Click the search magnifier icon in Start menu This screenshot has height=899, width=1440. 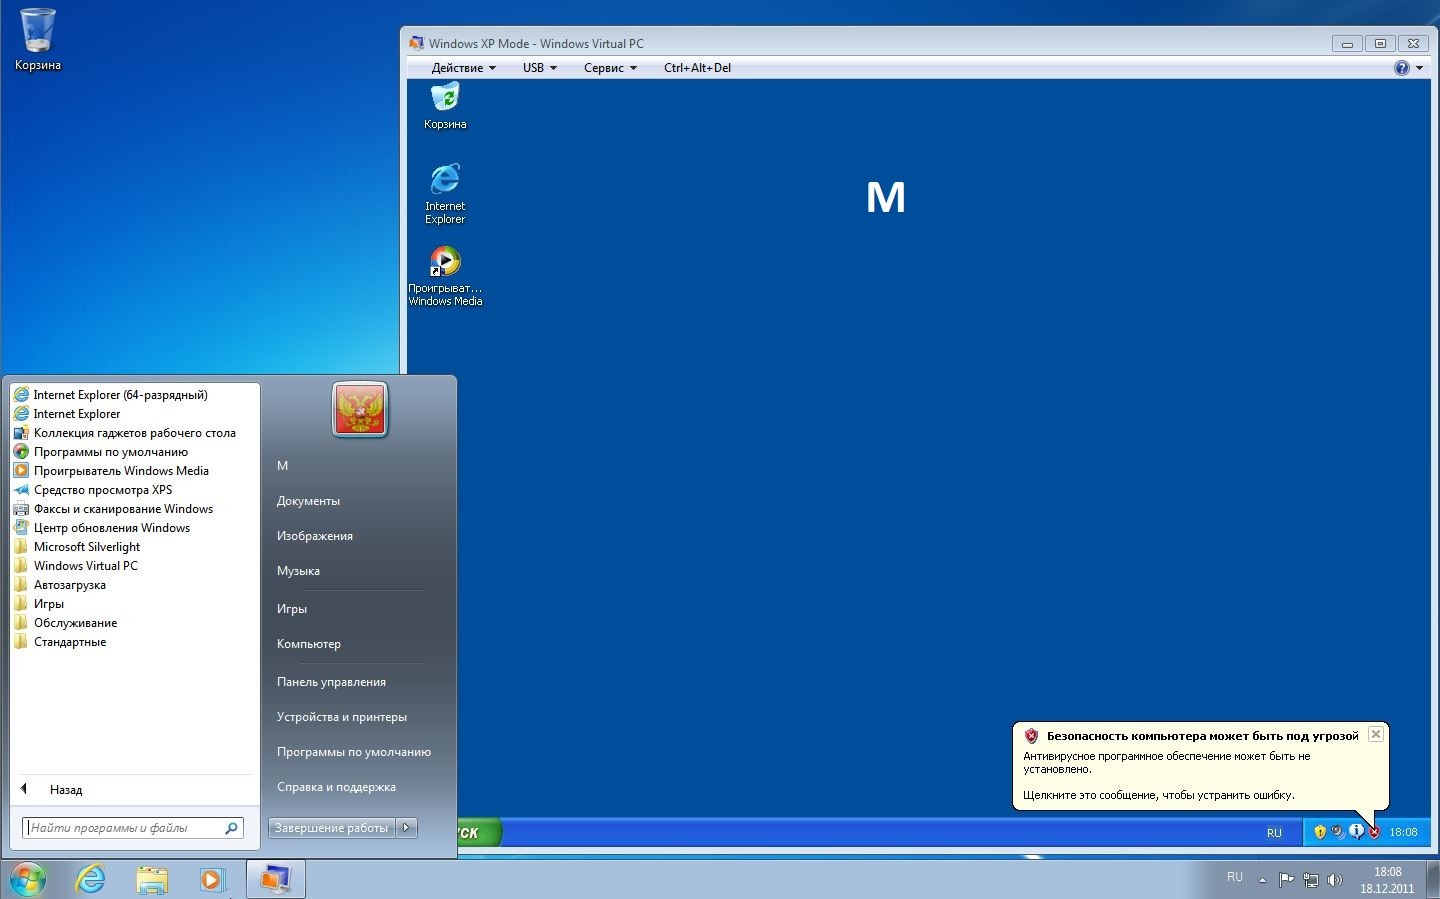tap(231, 828)
